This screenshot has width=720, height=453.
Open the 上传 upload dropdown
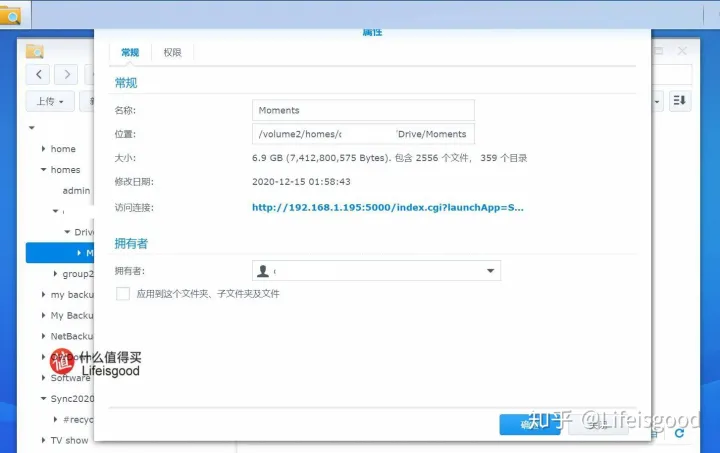pos(50,101)
